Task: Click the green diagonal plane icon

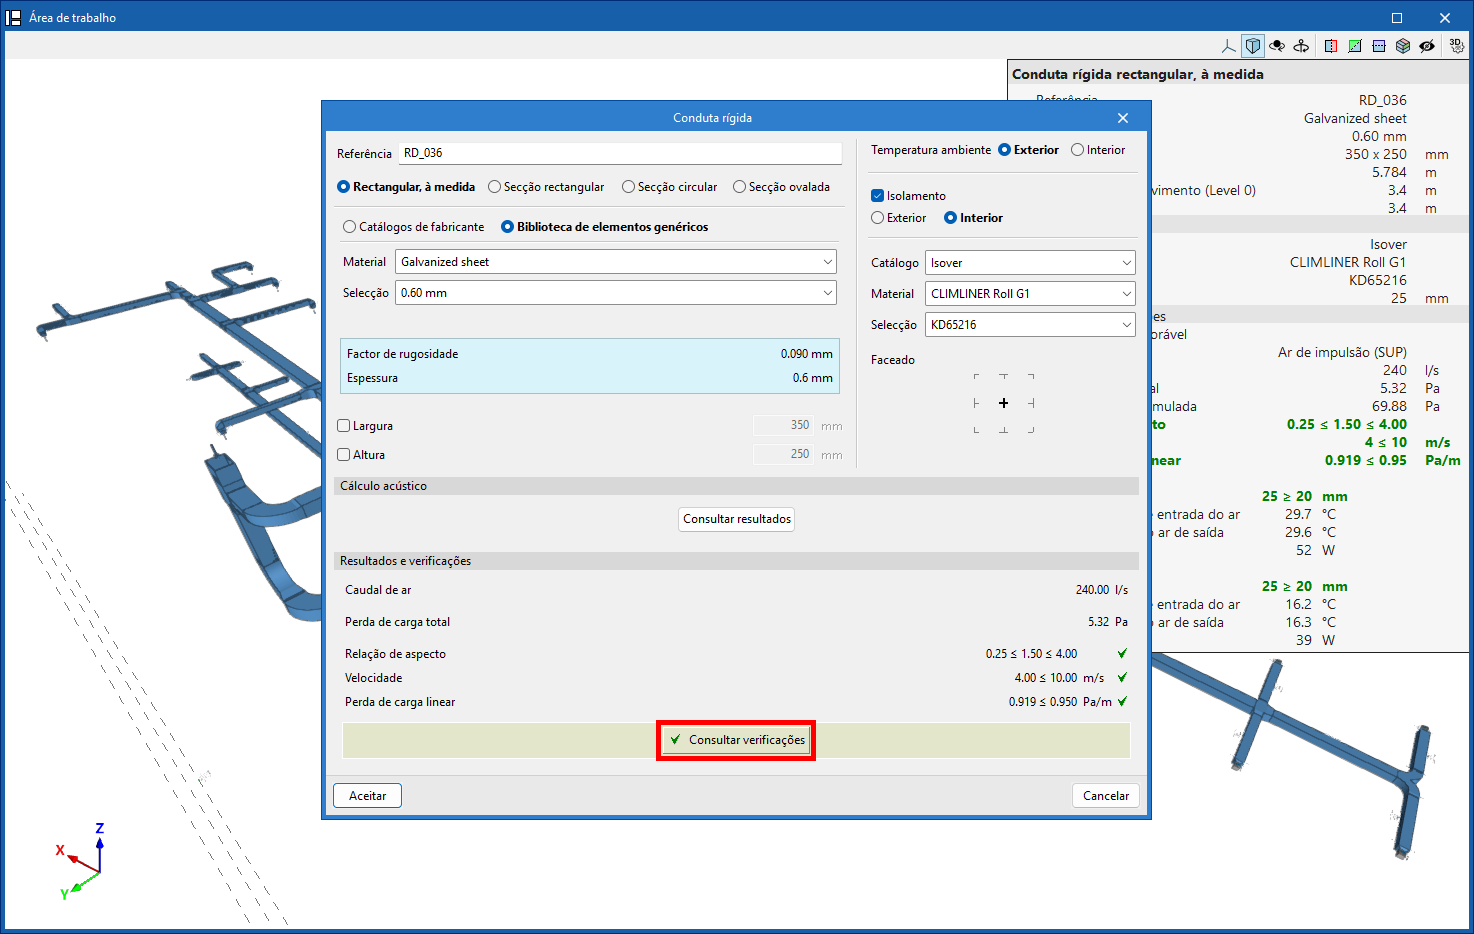Action: [x=1355, y=46]
